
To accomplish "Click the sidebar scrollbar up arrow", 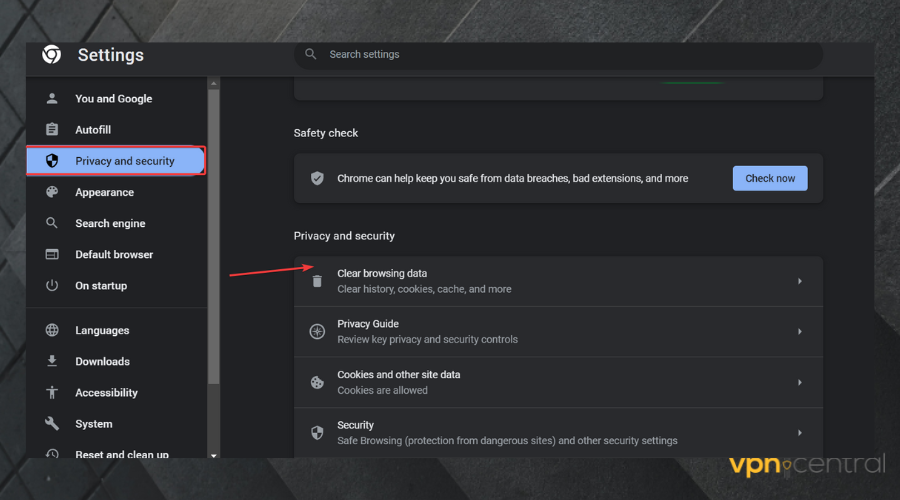I will click(214, 83).
